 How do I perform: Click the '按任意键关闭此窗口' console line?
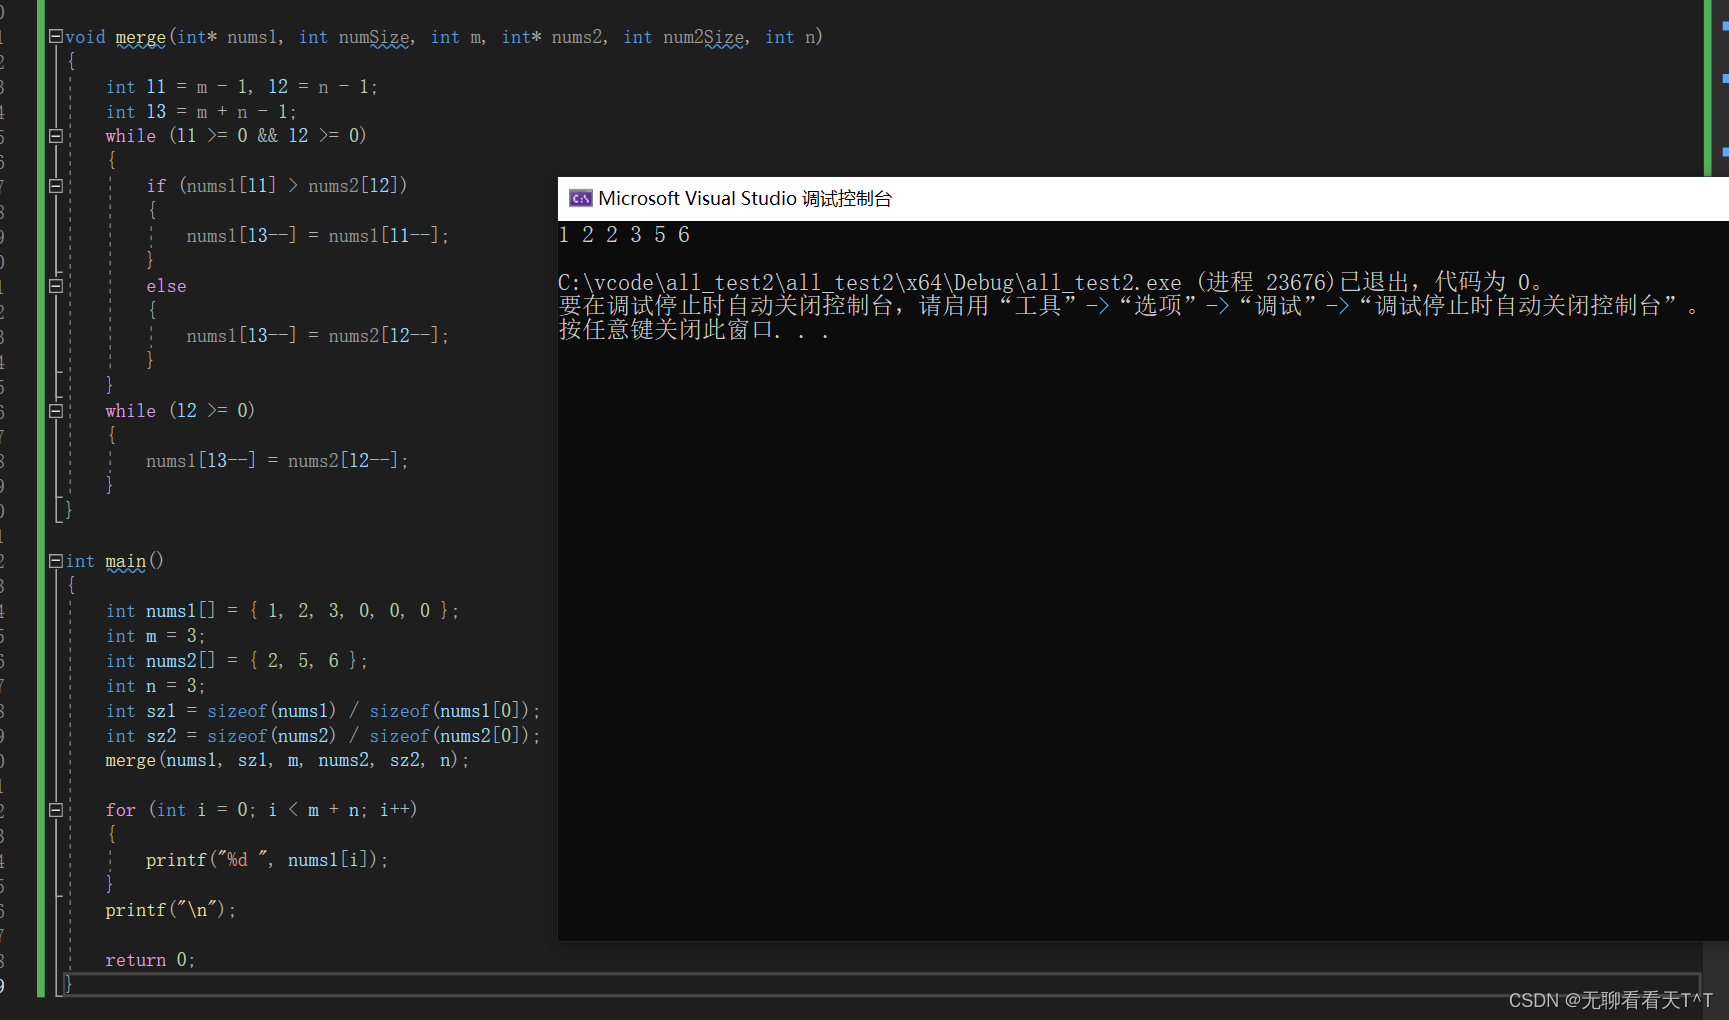[694, 330]
